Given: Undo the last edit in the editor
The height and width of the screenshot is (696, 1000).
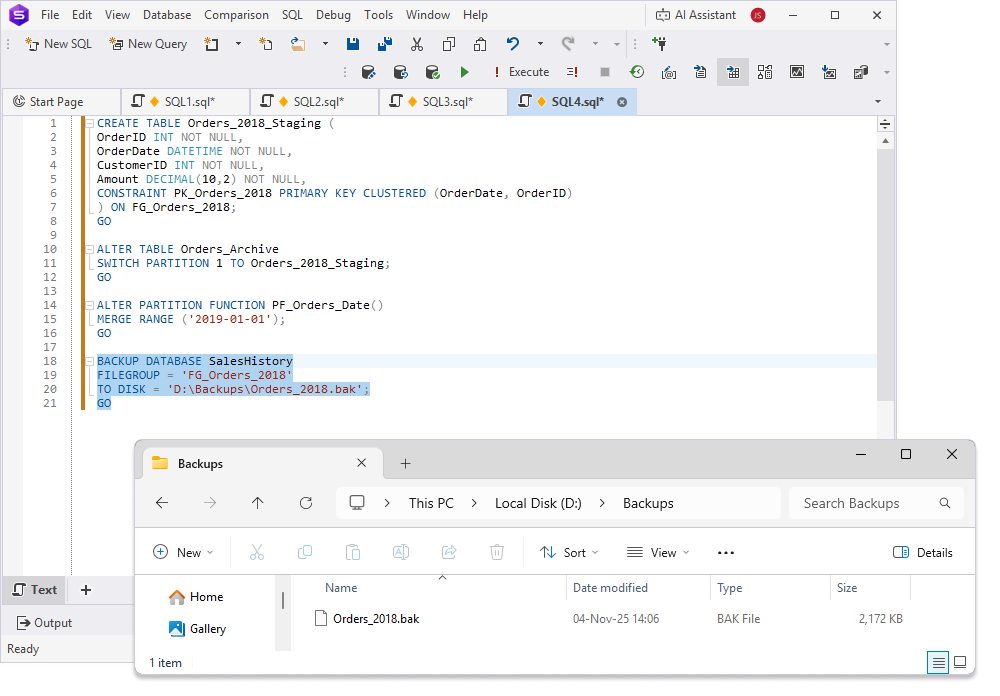Looking at the screenshot, I should (512, 44).
